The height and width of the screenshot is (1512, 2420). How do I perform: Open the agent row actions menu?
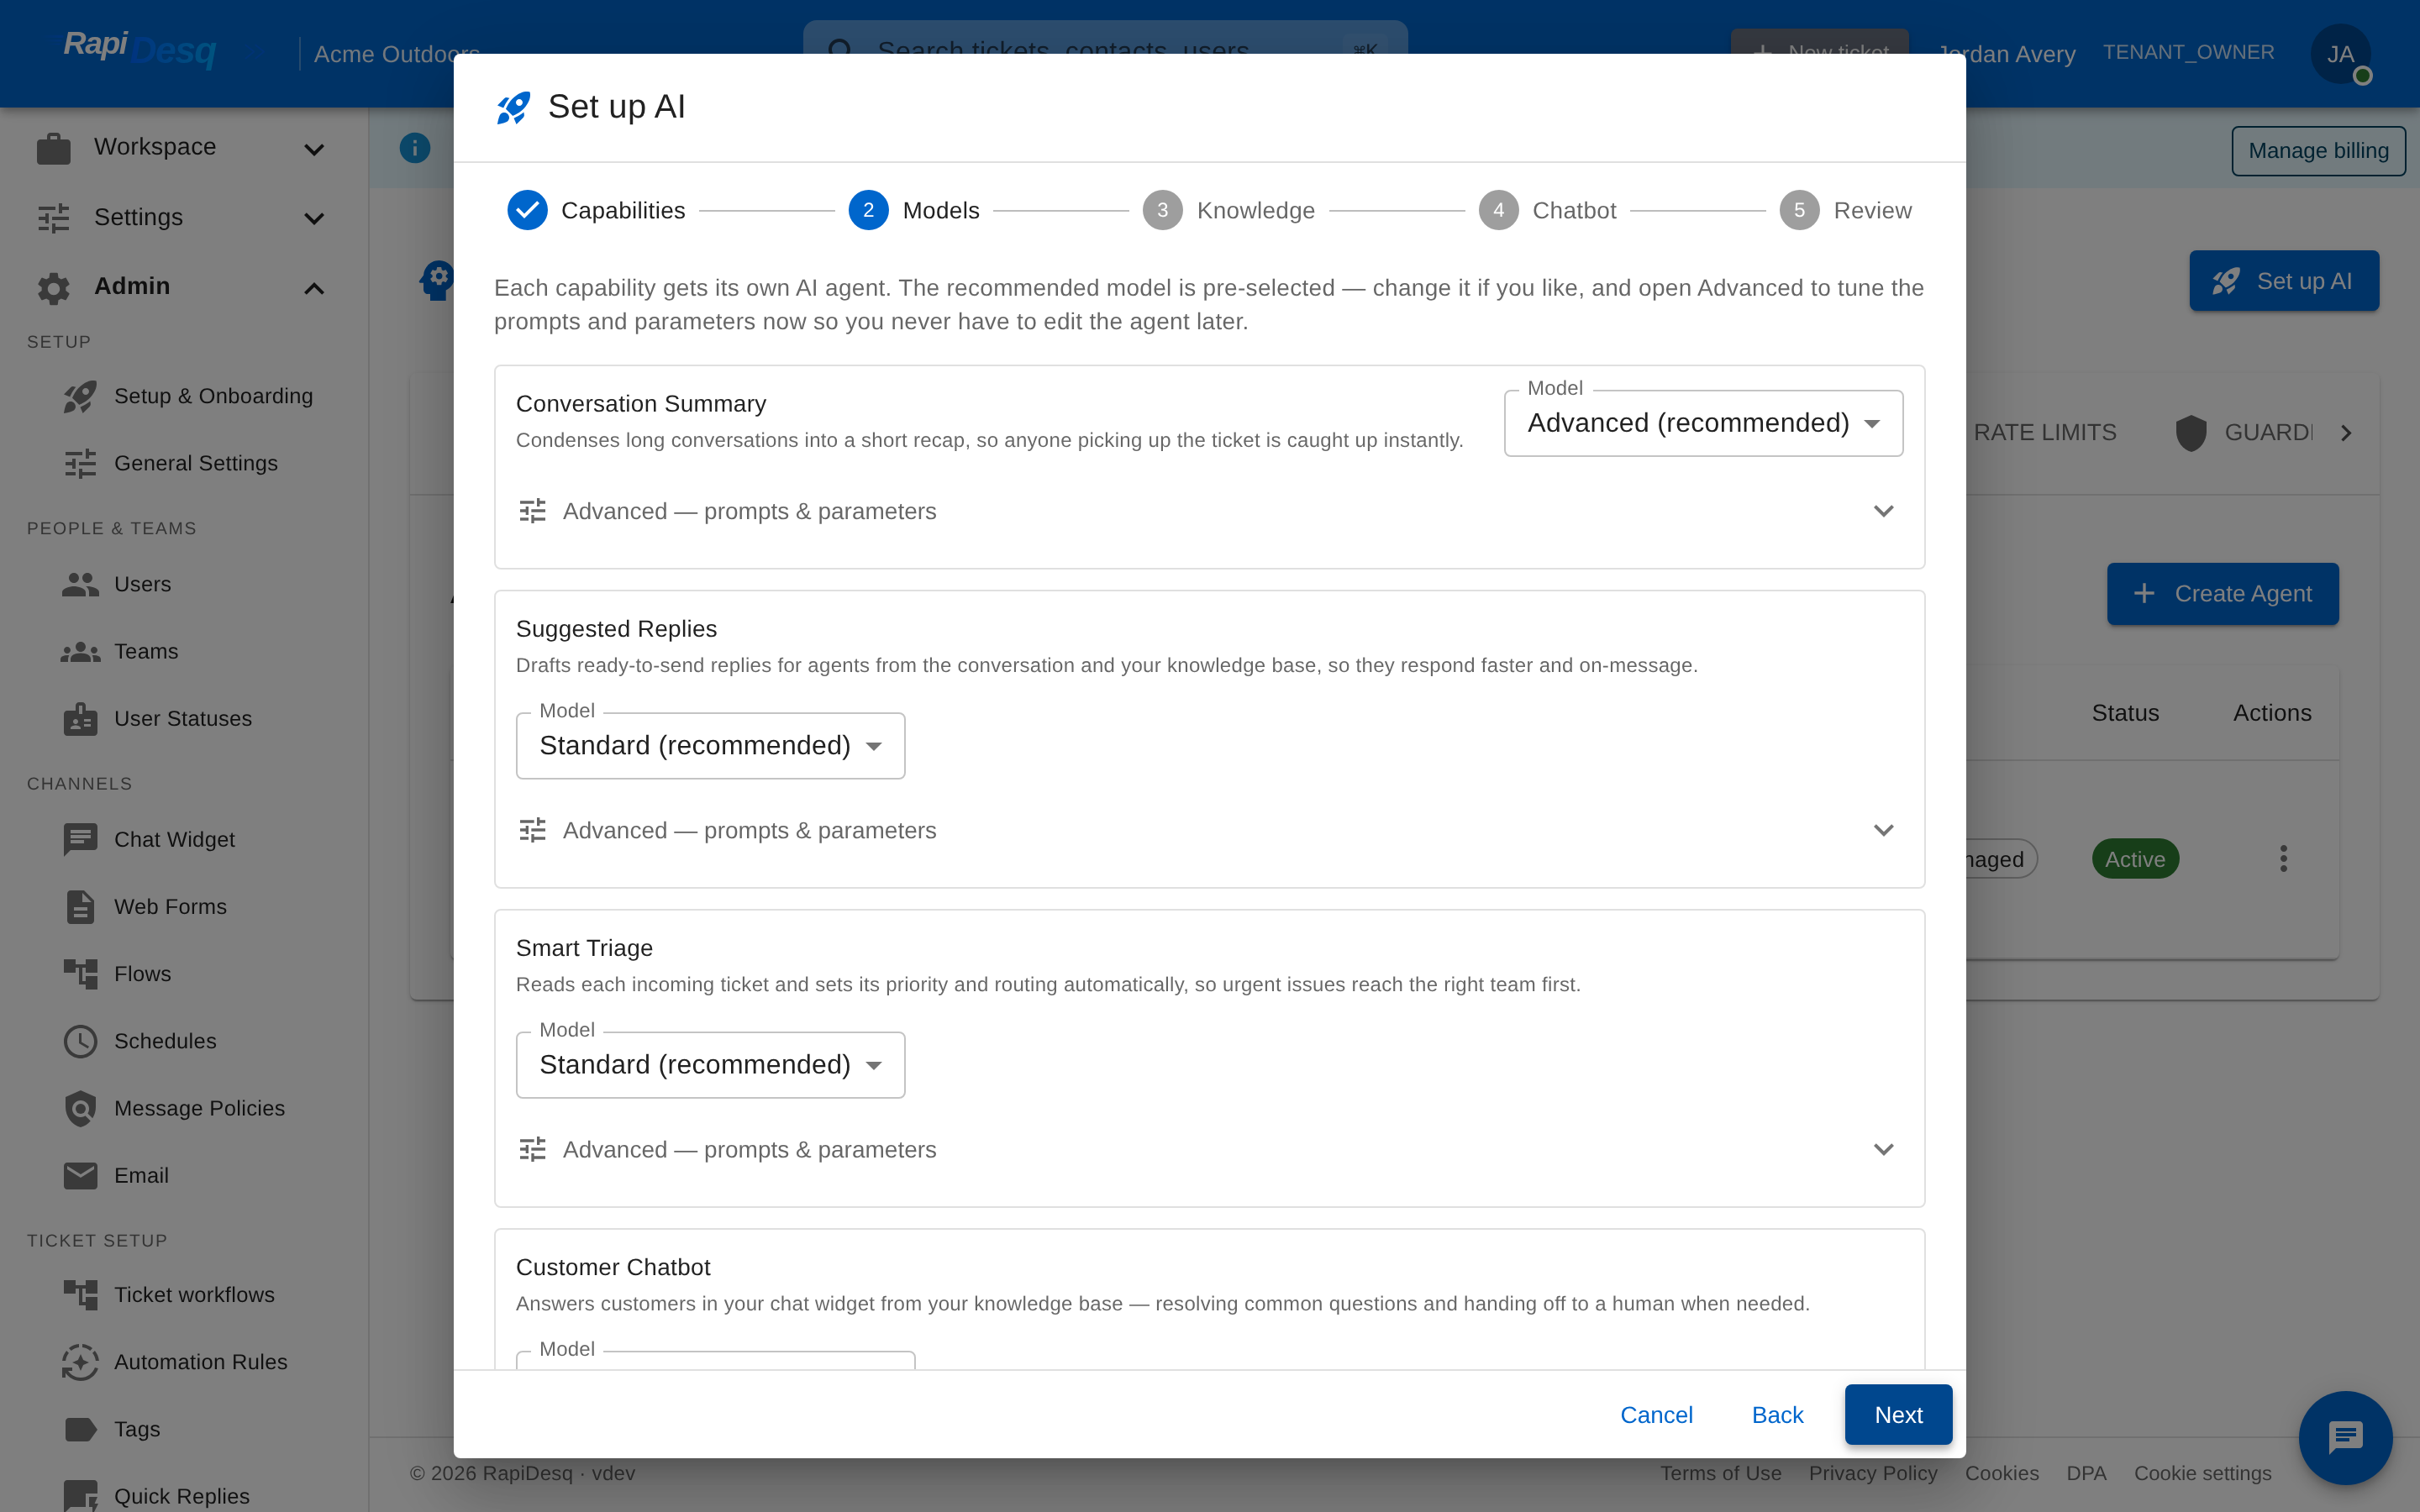point(2283,858)
